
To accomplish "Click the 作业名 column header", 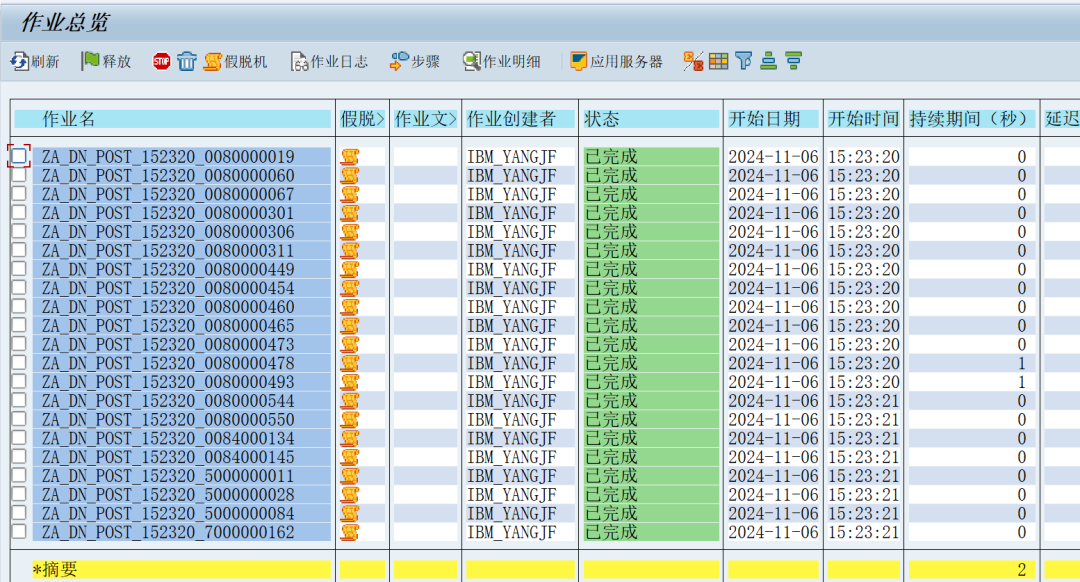I will pos(172,119).
